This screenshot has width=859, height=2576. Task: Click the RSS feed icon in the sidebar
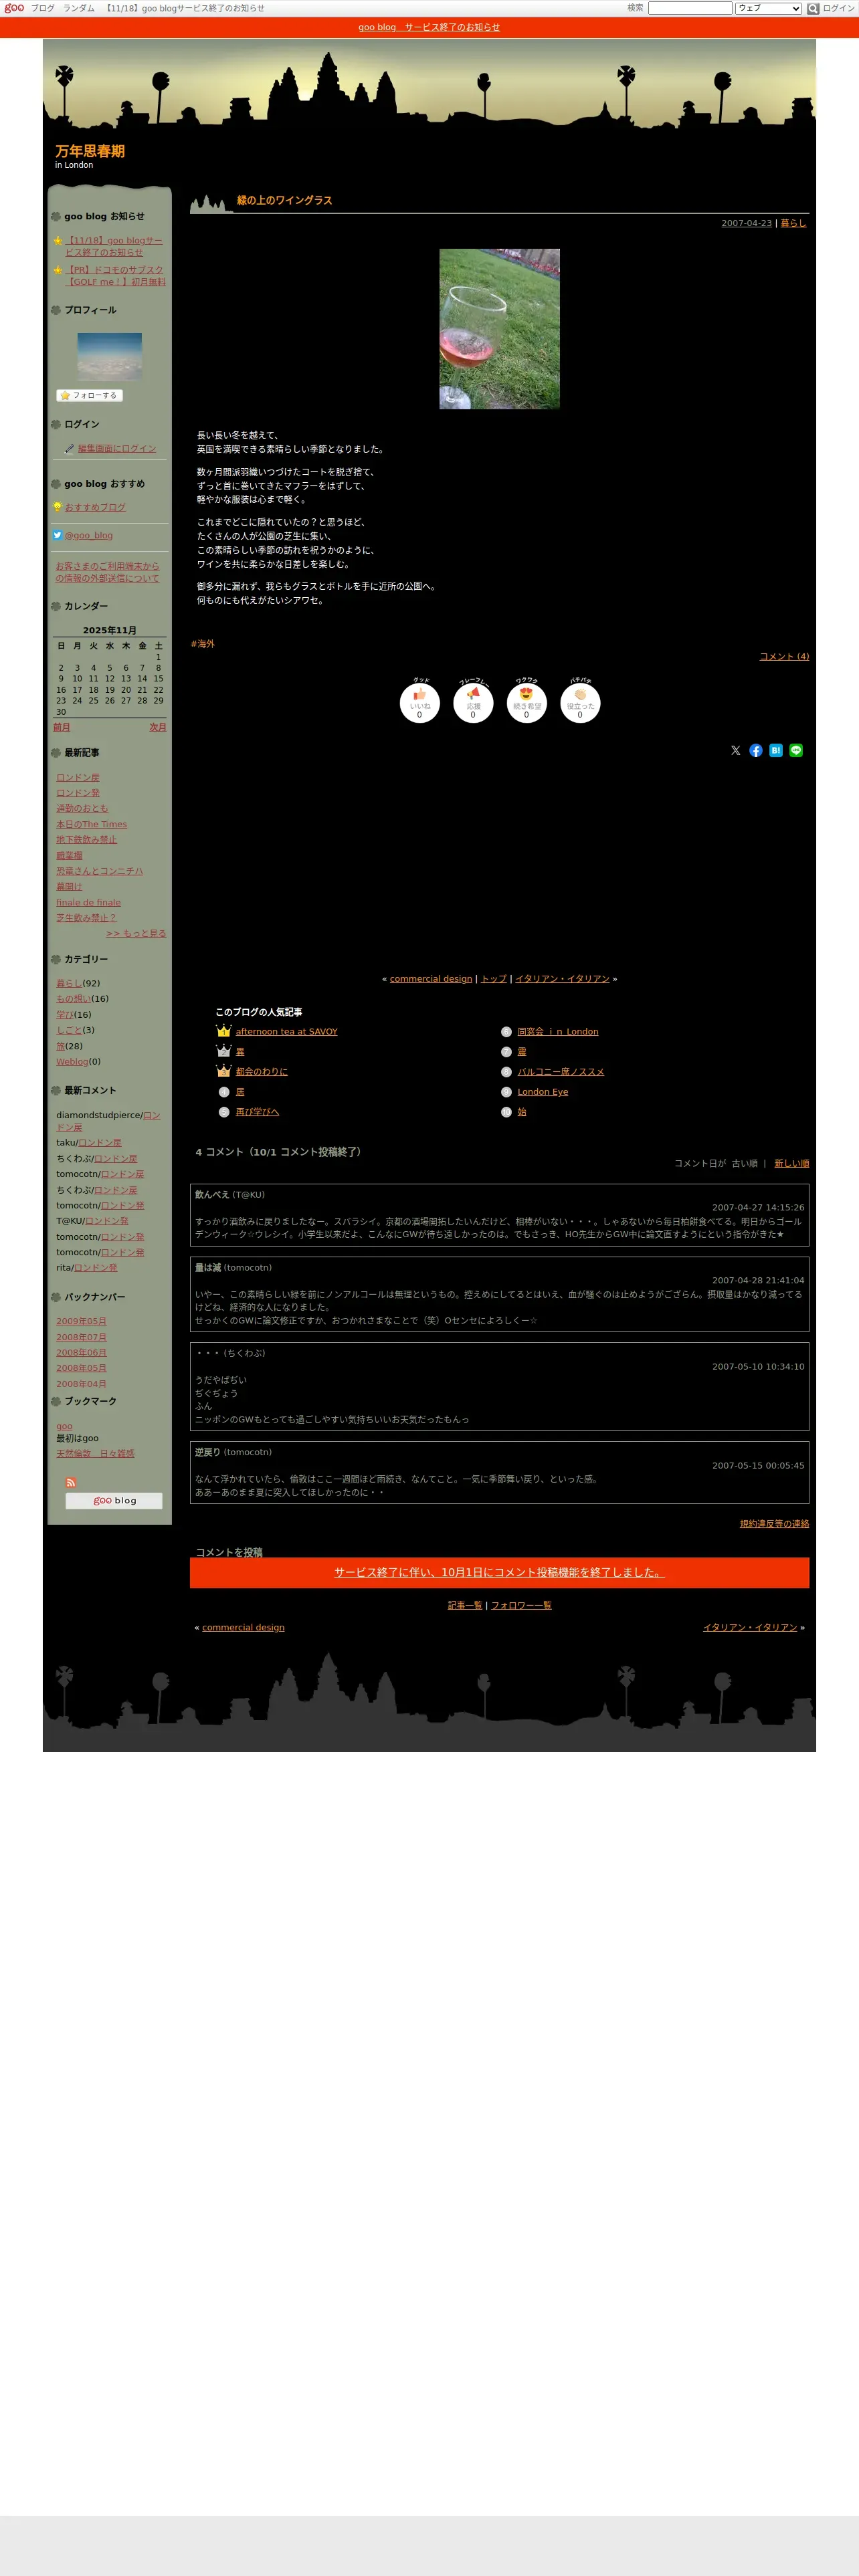pyautogui.click(x=71, y=1482)
